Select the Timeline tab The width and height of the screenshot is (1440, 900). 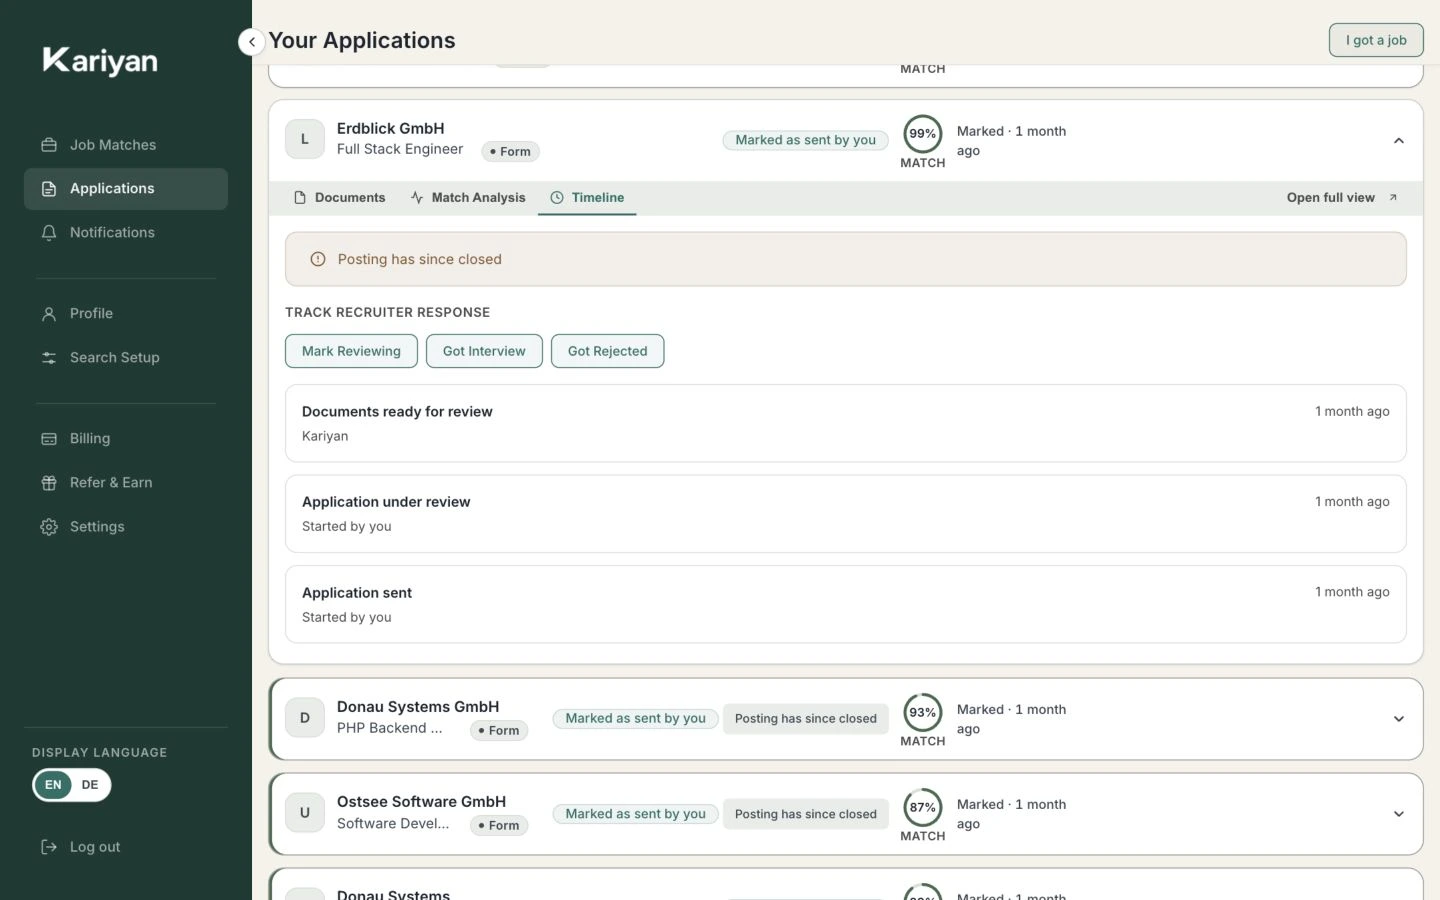tap(587, 198)
